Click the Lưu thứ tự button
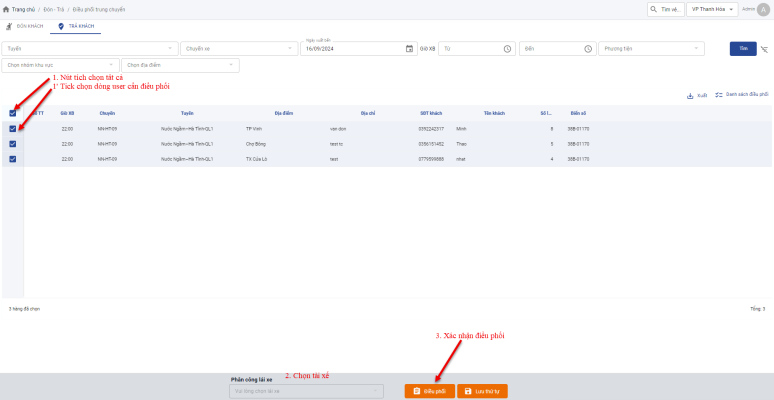Image resolution: width=774 pixels, height=400 pixels. coord(482,391)
